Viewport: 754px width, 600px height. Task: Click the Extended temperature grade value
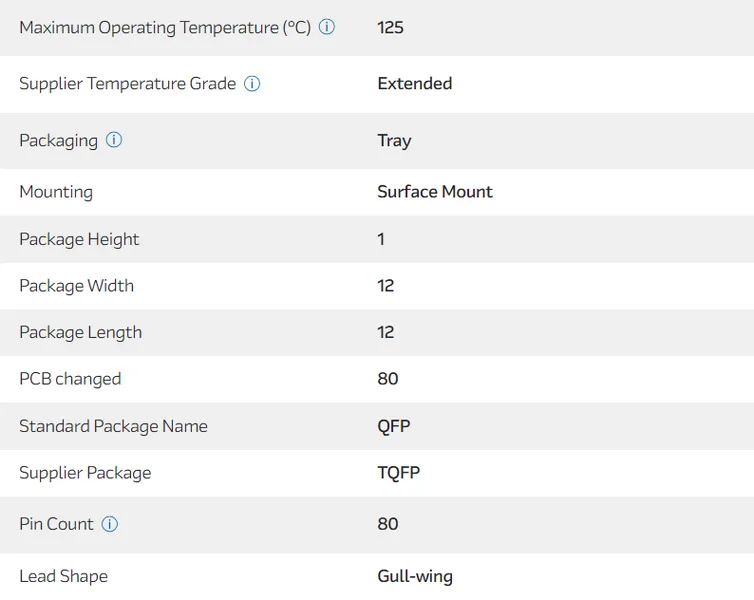tap(414, 84)
